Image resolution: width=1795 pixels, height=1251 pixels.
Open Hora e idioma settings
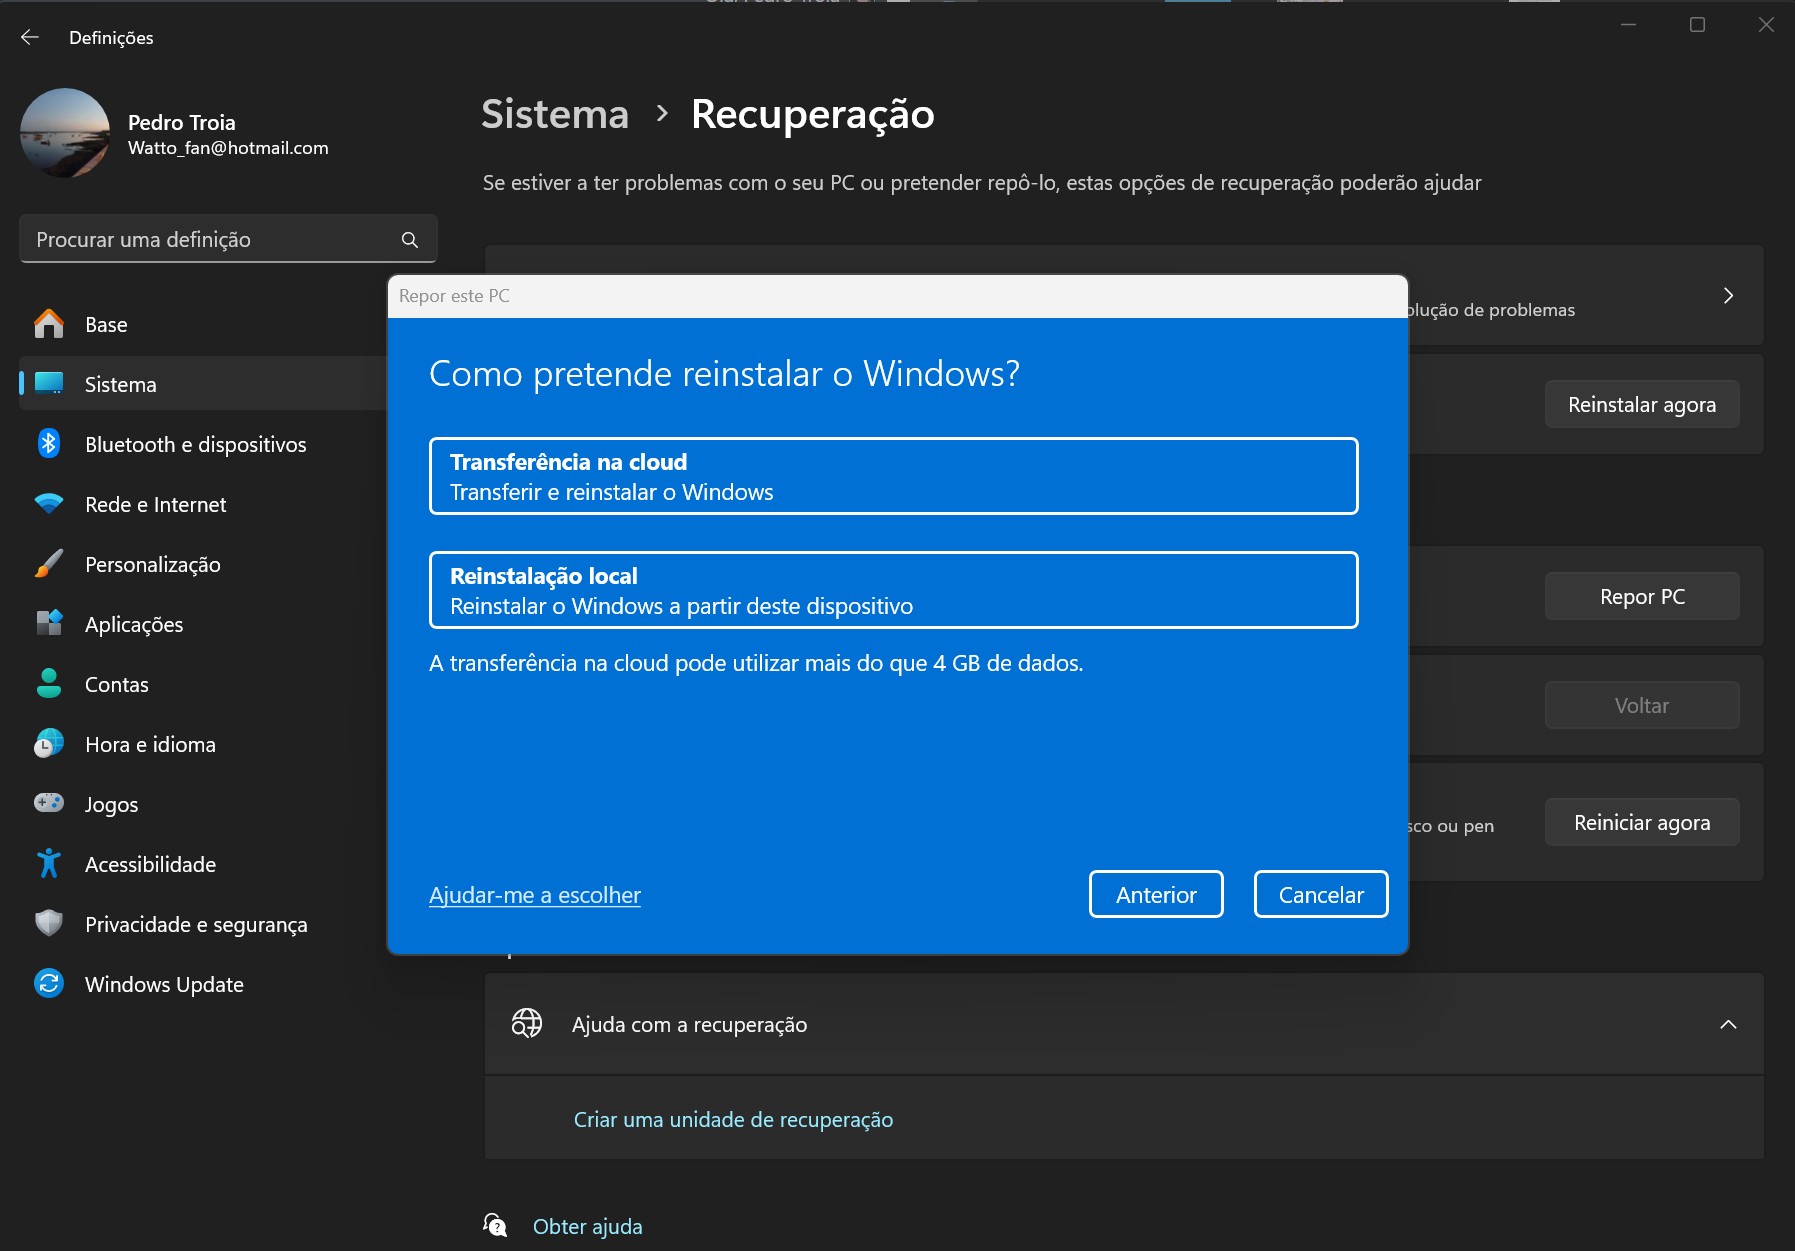pos(203,744)
